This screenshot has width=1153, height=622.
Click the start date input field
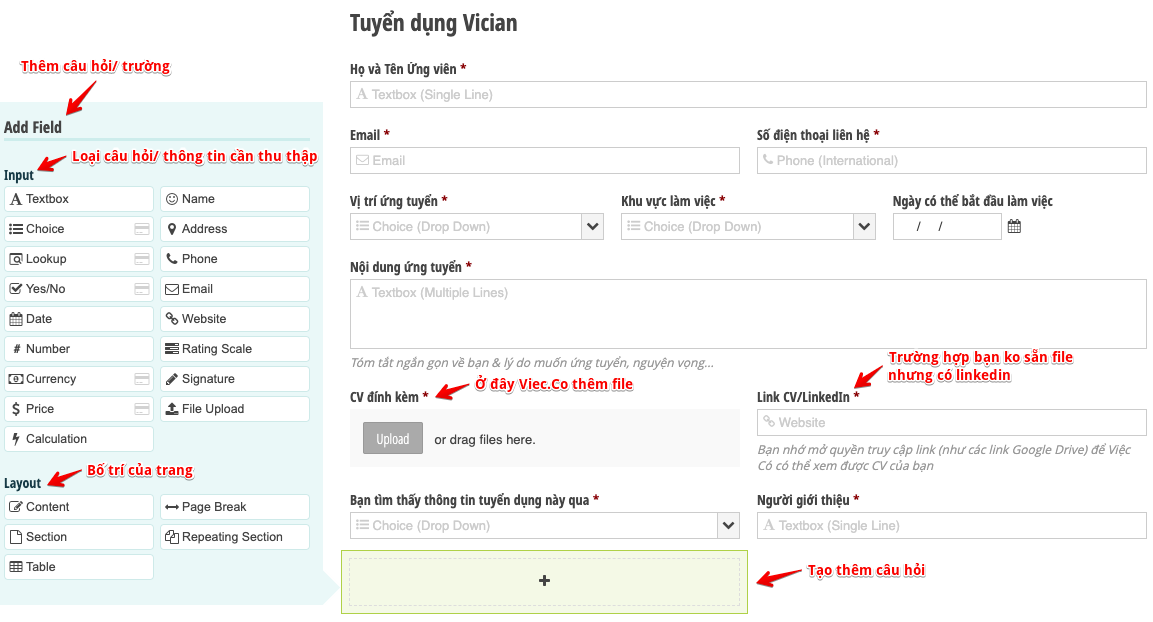(947, 226)
